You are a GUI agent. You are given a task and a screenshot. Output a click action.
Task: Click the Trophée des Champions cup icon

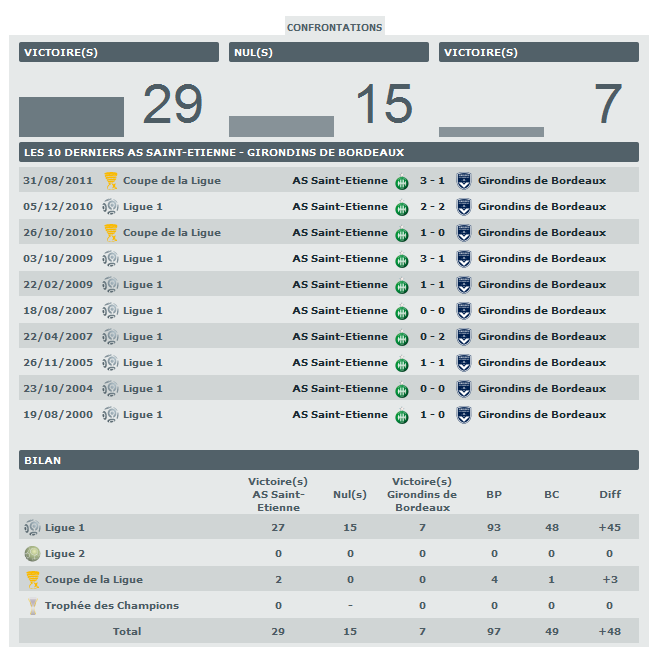click(x=33, y=605)
